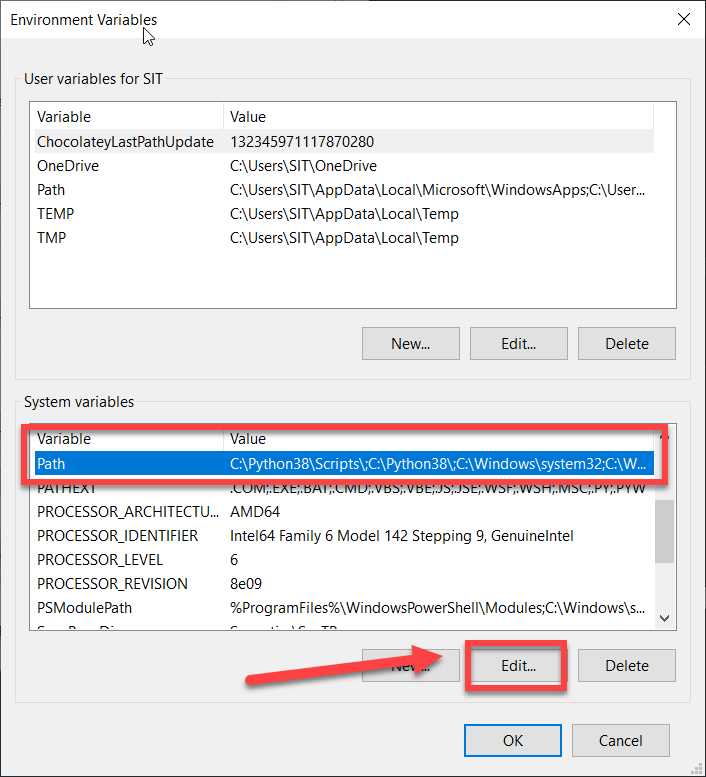Viewport: 706px width, 777px height.
Task: Click Delete button under system variables
Action: pyautogui.click(x=627, y=666)
